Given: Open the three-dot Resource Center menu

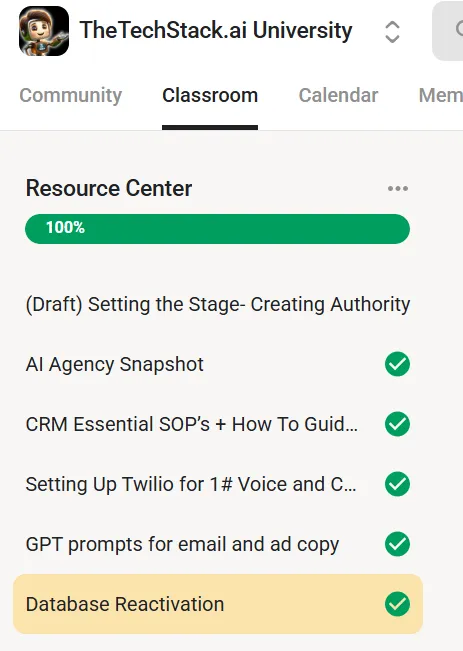Looking at the screenshot, I should 398,188.
